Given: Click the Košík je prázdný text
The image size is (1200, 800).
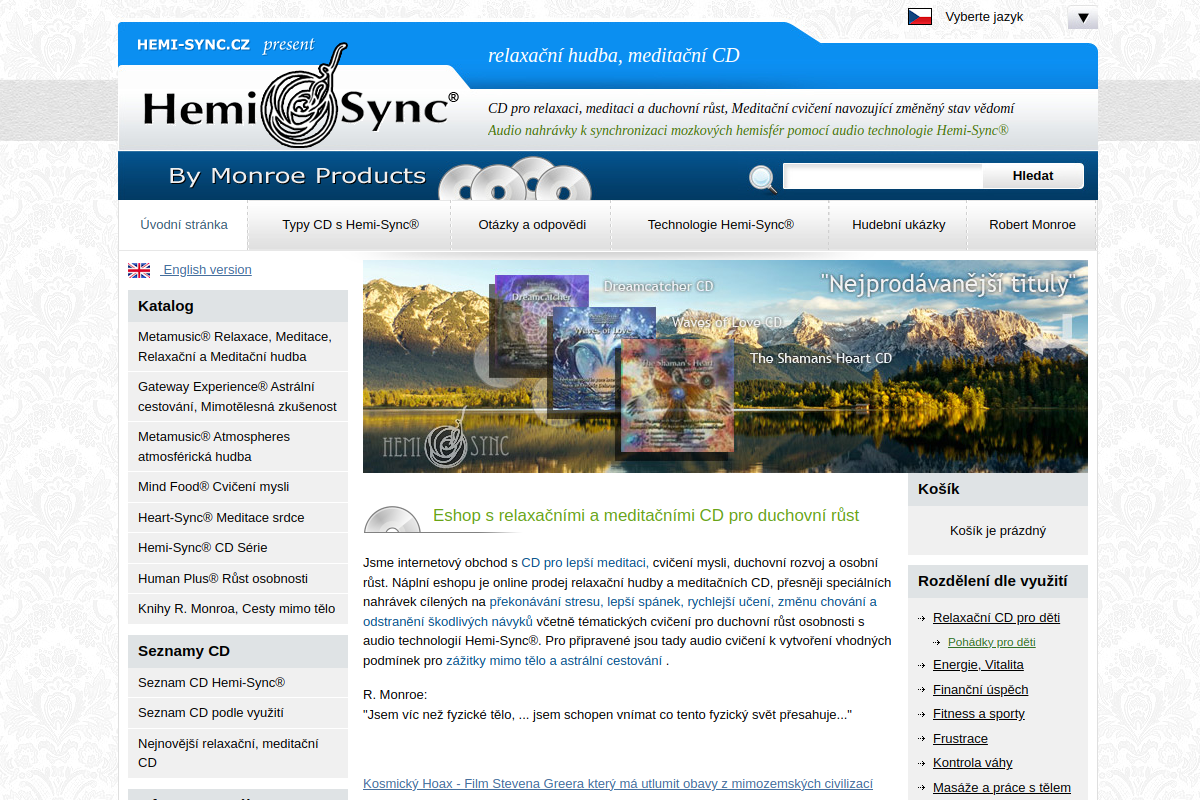Looking at the screenshot, I should (x=998, y=531).
